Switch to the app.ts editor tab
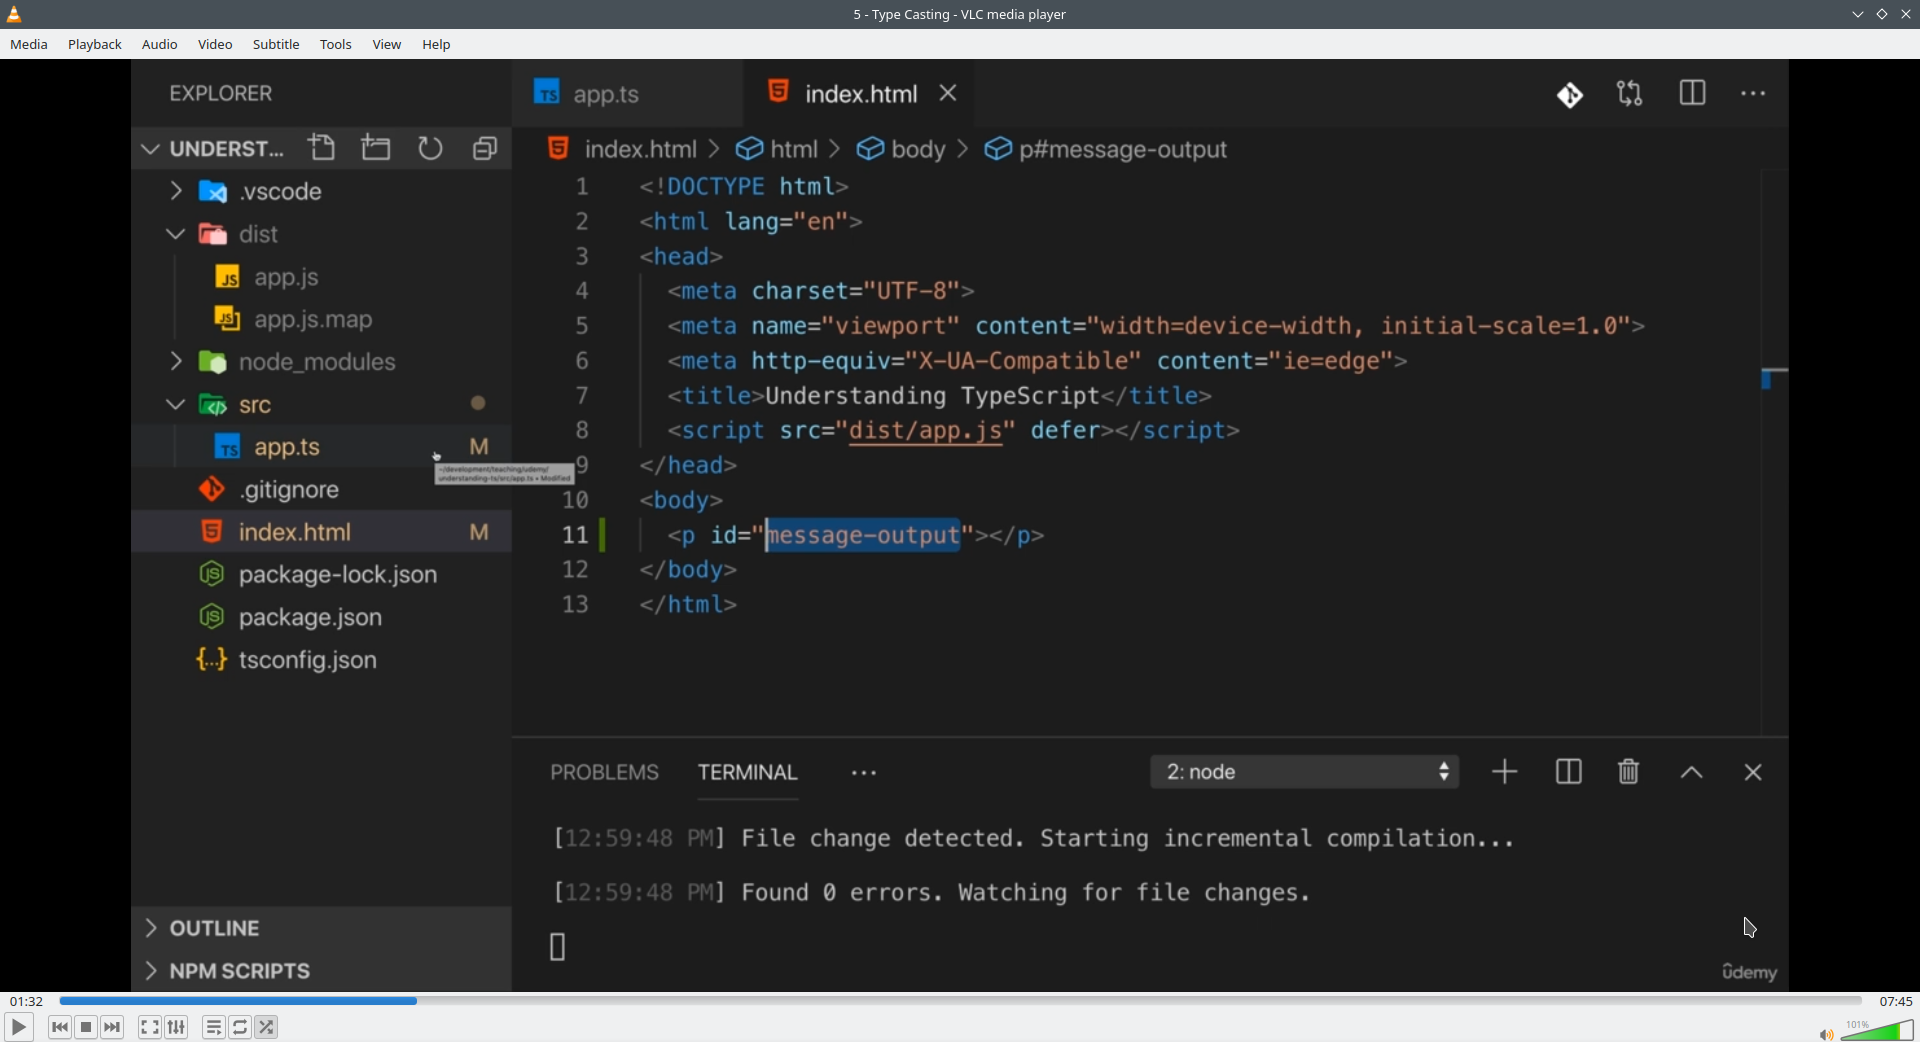Screen dimensions: 1920x1042 coord(605,94)
